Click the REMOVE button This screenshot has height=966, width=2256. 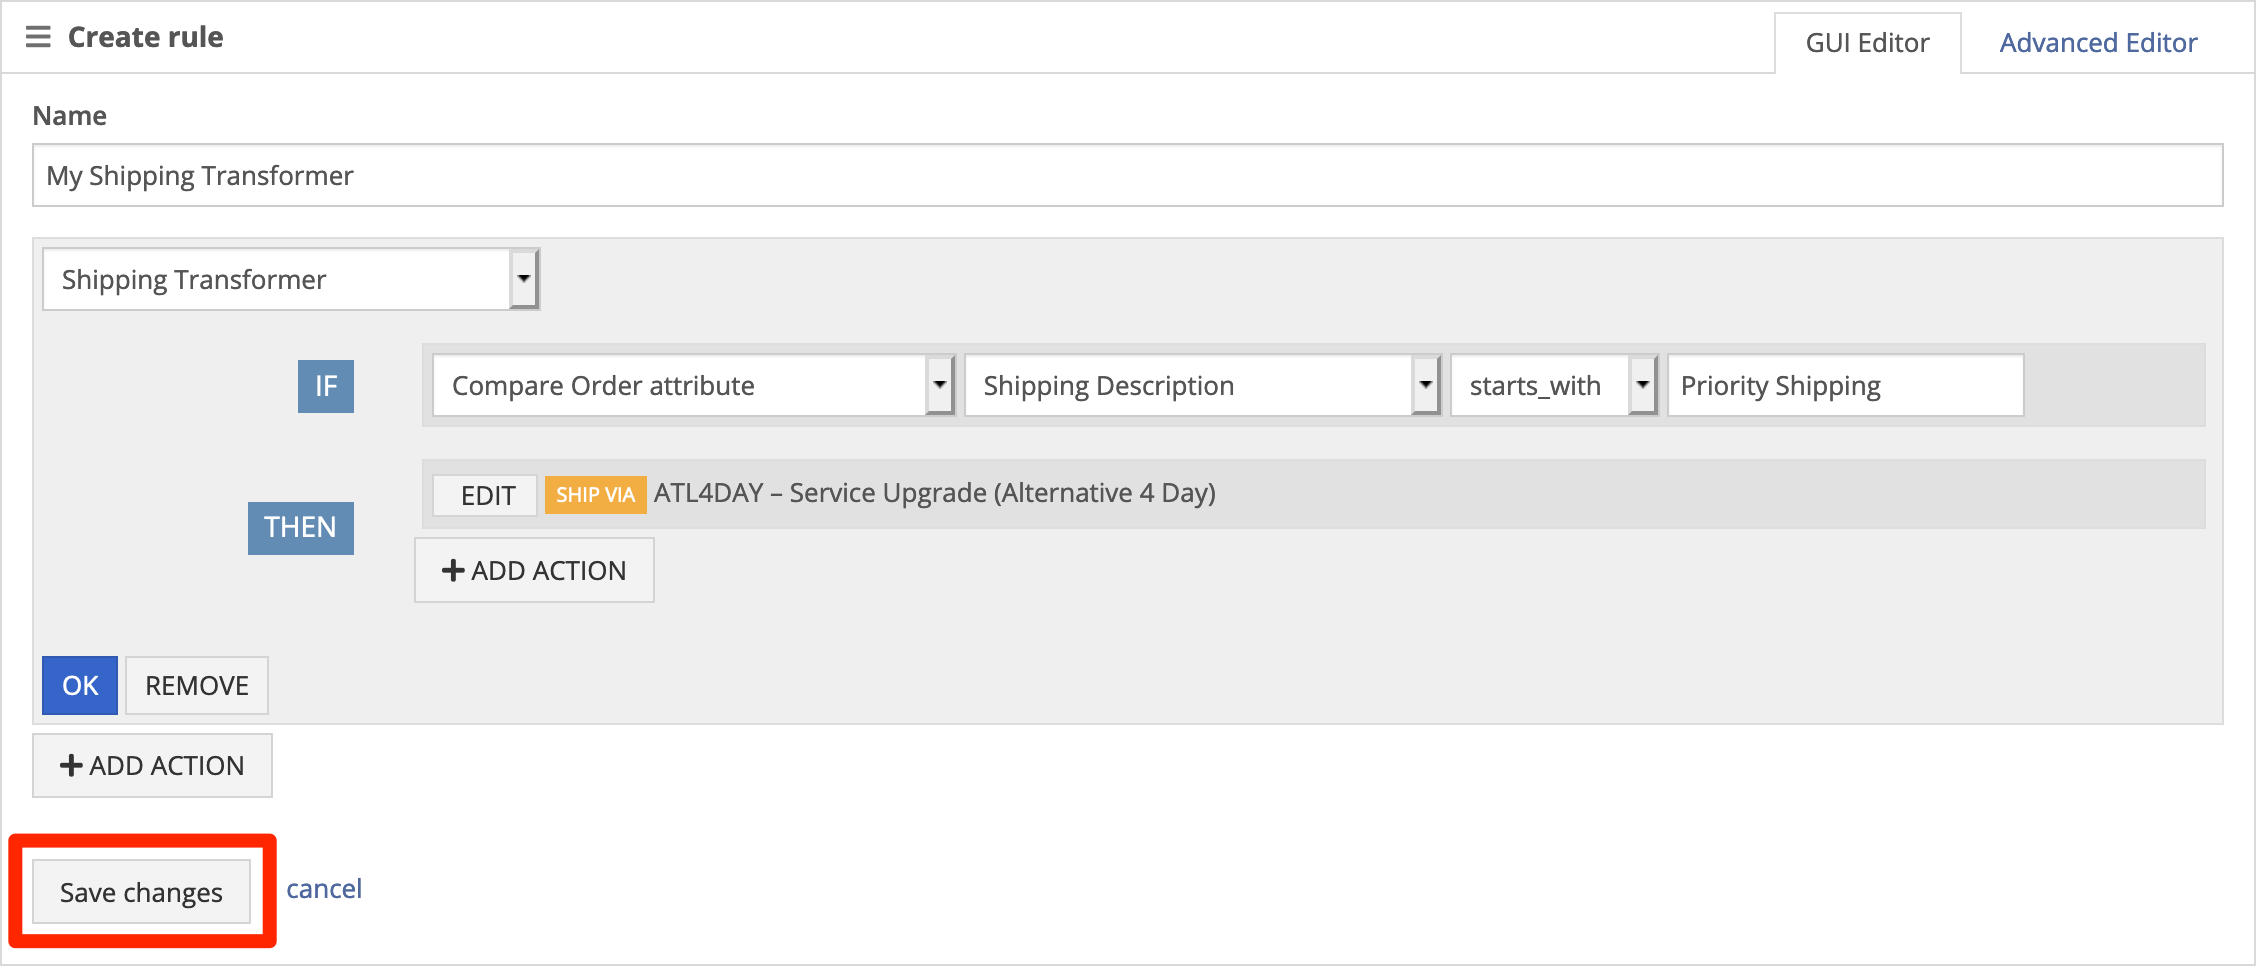(x=197, y=685)
